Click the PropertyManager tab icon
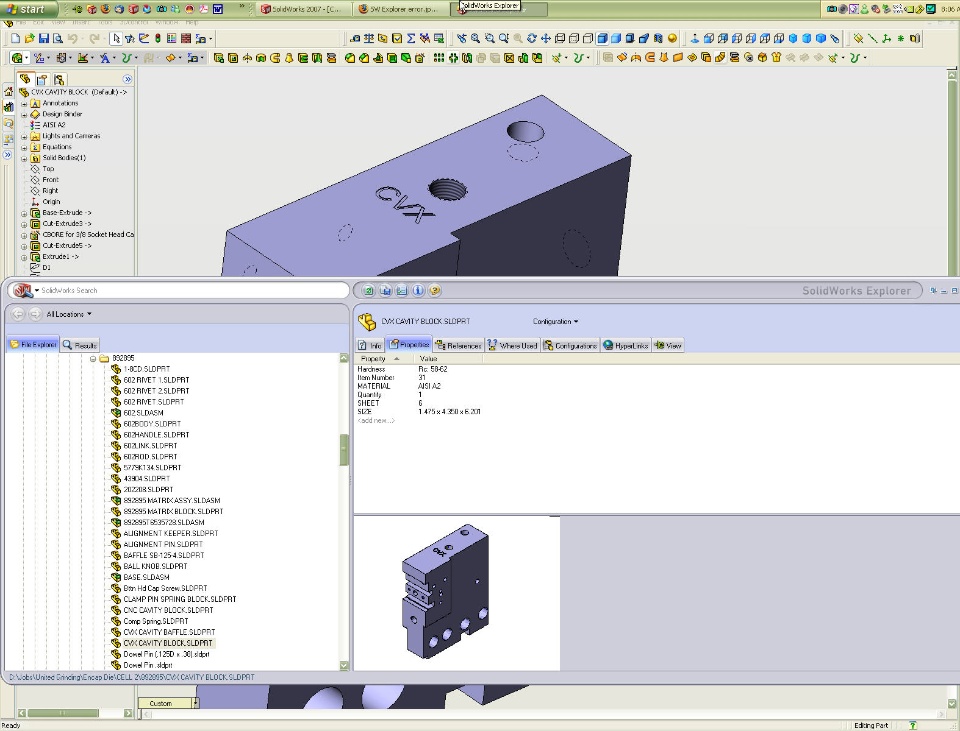The width and height of the screenshot is (960, 731). click(42, 80)
